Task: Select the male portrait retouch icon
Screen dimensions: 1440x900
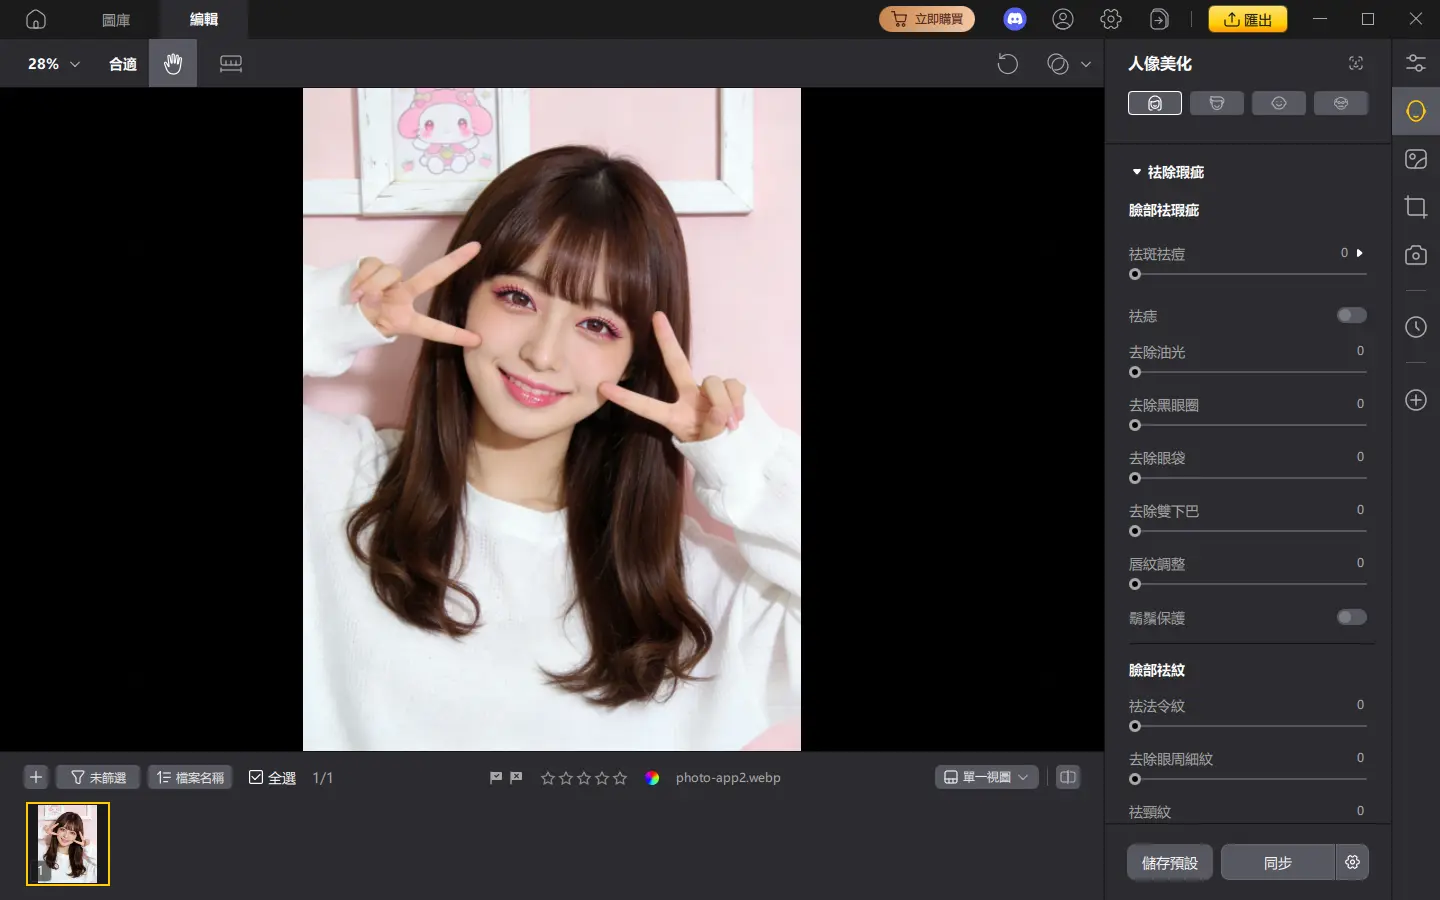Action: click(x=1217, y=102)
